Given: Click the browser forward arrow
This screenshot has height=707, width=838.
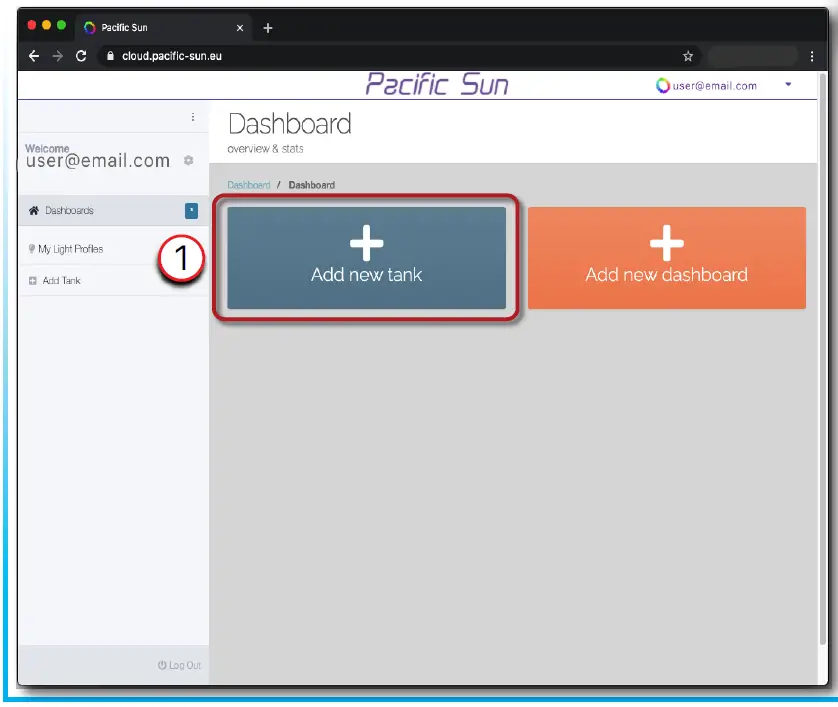Looking at the screenshot, I should coord(58,56).
